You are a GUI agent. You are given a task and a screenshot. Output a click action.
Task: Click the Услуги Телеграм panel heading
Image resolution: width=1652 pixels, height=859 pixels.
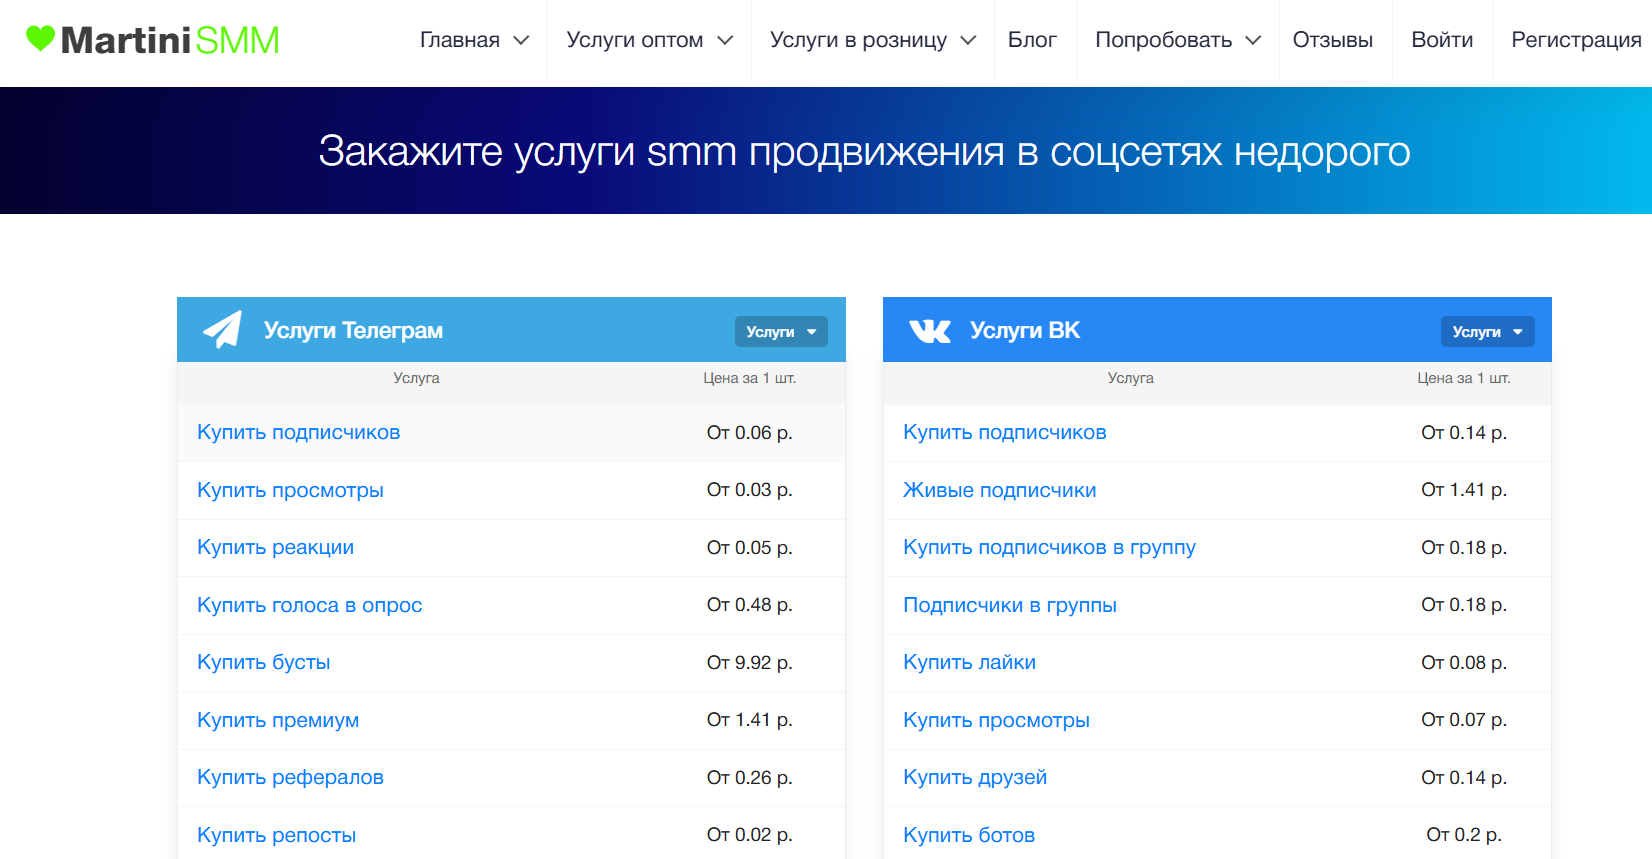point(353,331)
